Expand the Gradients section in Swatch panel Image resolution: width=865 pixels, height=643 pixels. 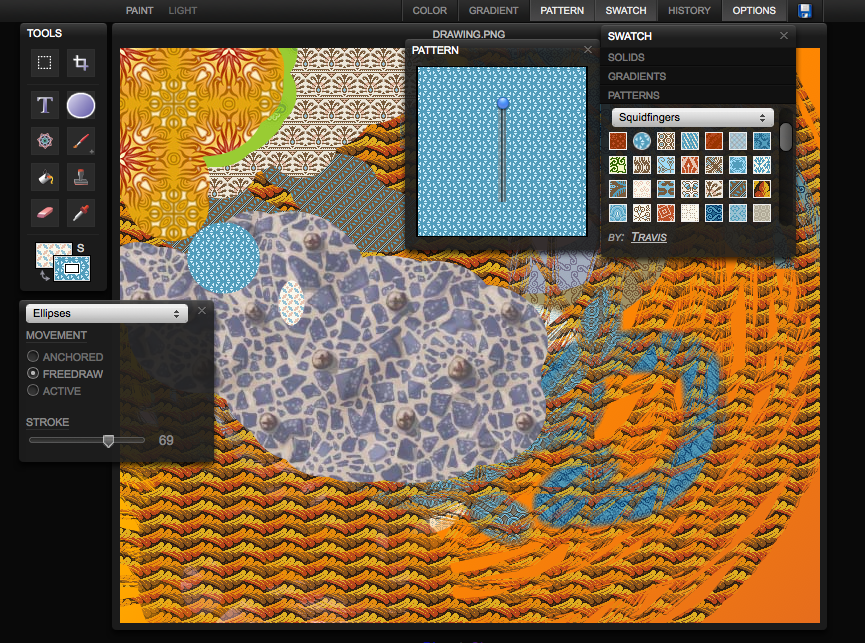pos(637,76)
